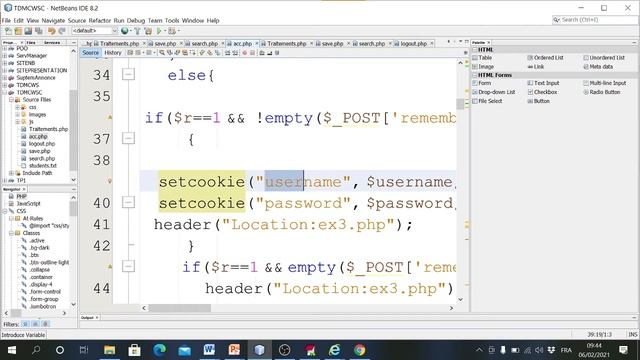
Task: Click the Projects tree vertical scrollbar
Action: 73,131
